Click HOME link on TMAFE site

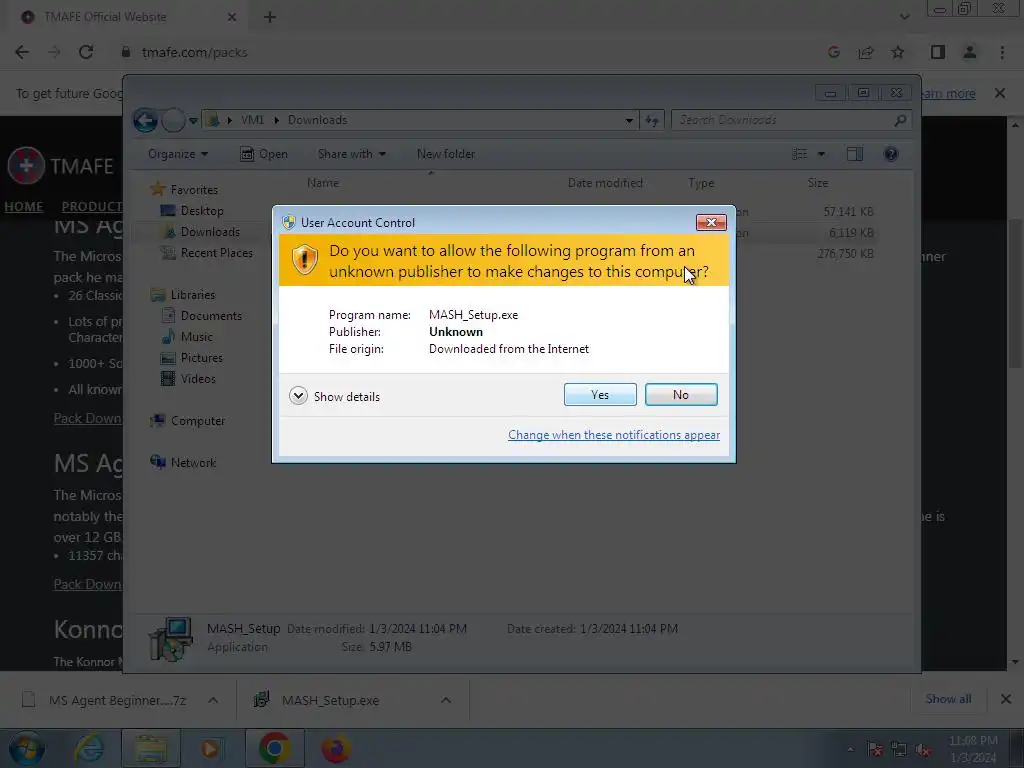(24, 206)
